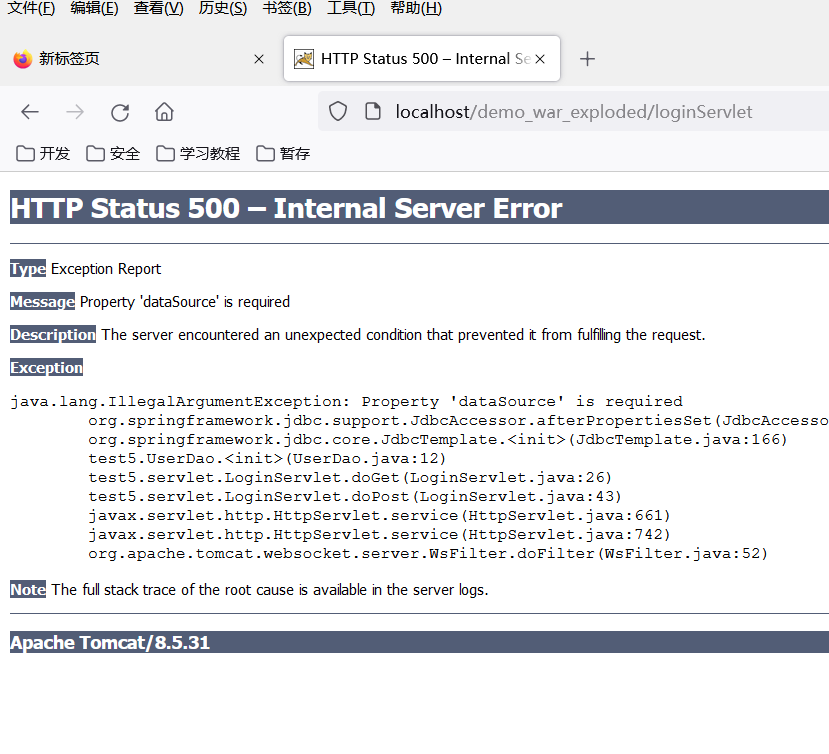Click the forward navigation arrow
Viewport: 829px width, 754px height.
tap(75, 112)
